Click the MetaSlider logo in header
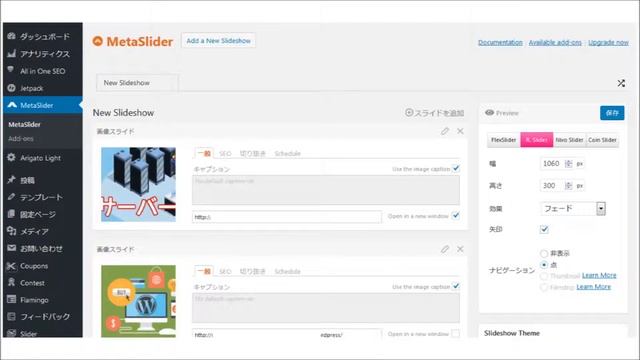Image resolution: width=640 pixels, height=360 pixels. coord(133,41)
